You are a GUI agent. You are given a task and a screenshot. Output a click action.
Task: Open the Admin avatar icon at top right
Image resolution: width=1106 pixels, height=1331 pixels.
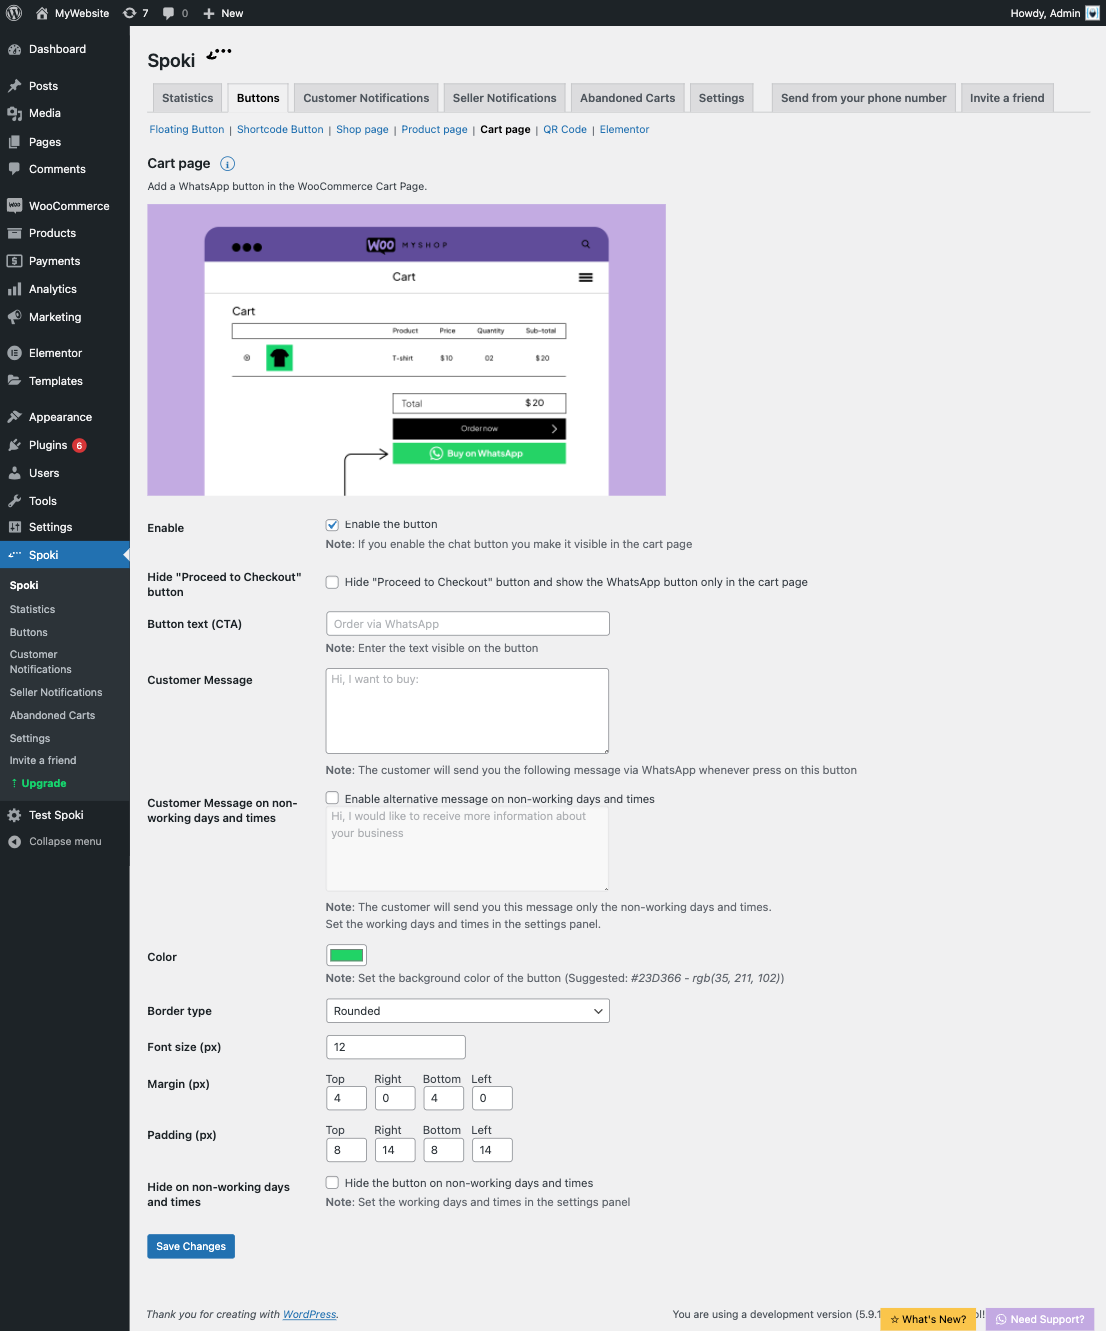pos(1092,13)
